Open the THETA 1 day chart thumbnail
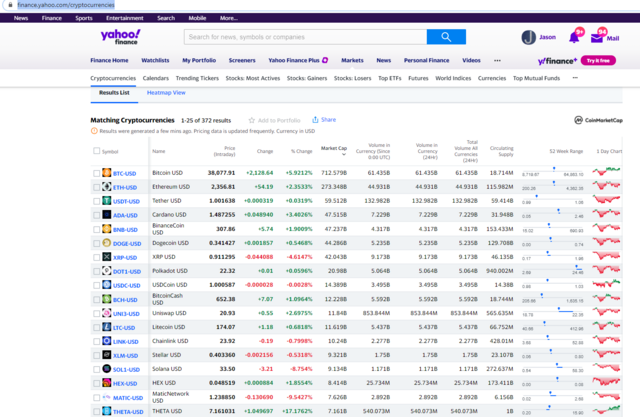 (x=606, y=410)
